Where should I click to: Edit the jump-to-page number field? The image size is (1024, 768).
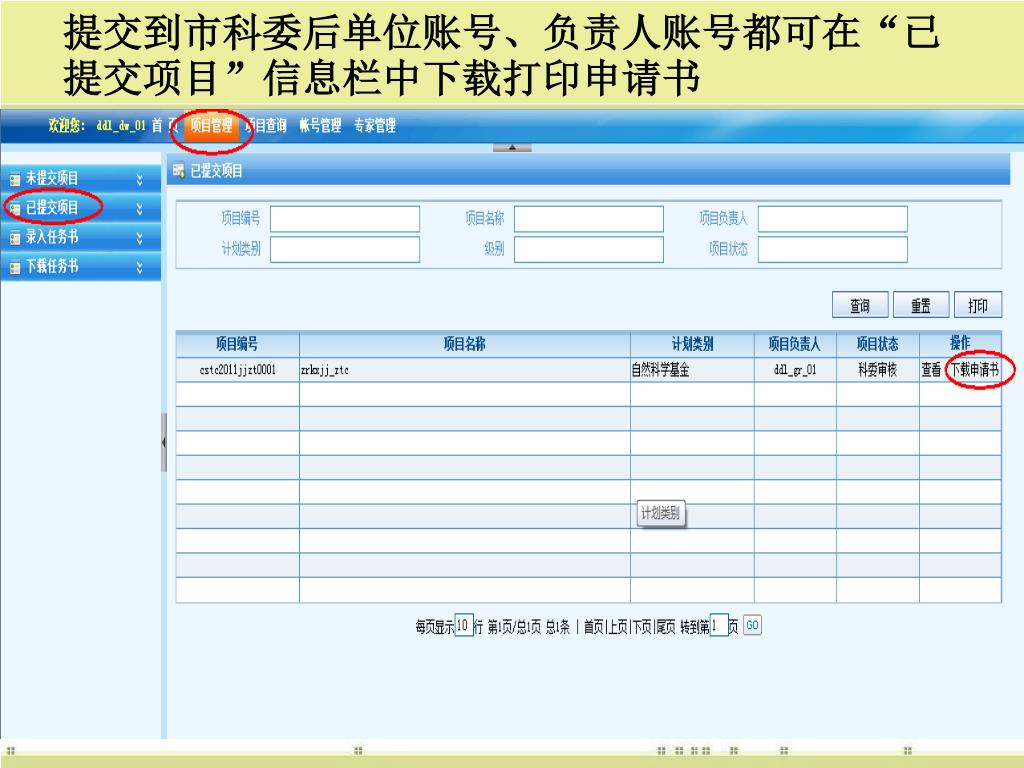coord(718,626)
